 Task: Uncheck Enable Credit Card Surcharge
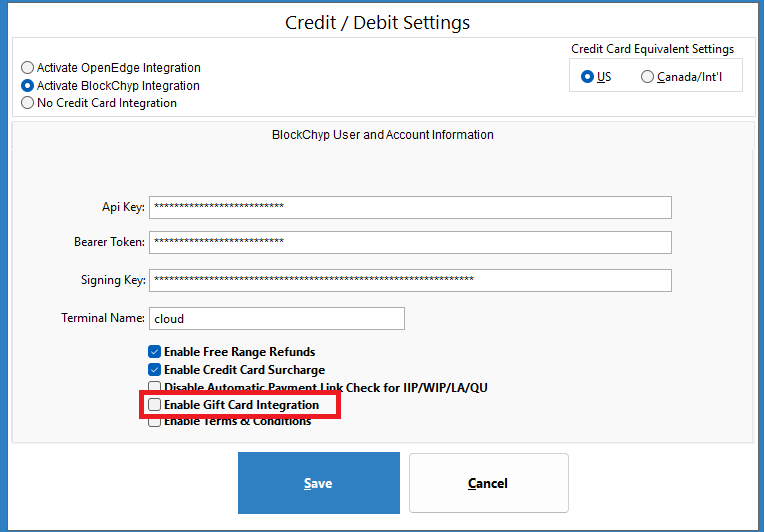click(x=154, y=369)
